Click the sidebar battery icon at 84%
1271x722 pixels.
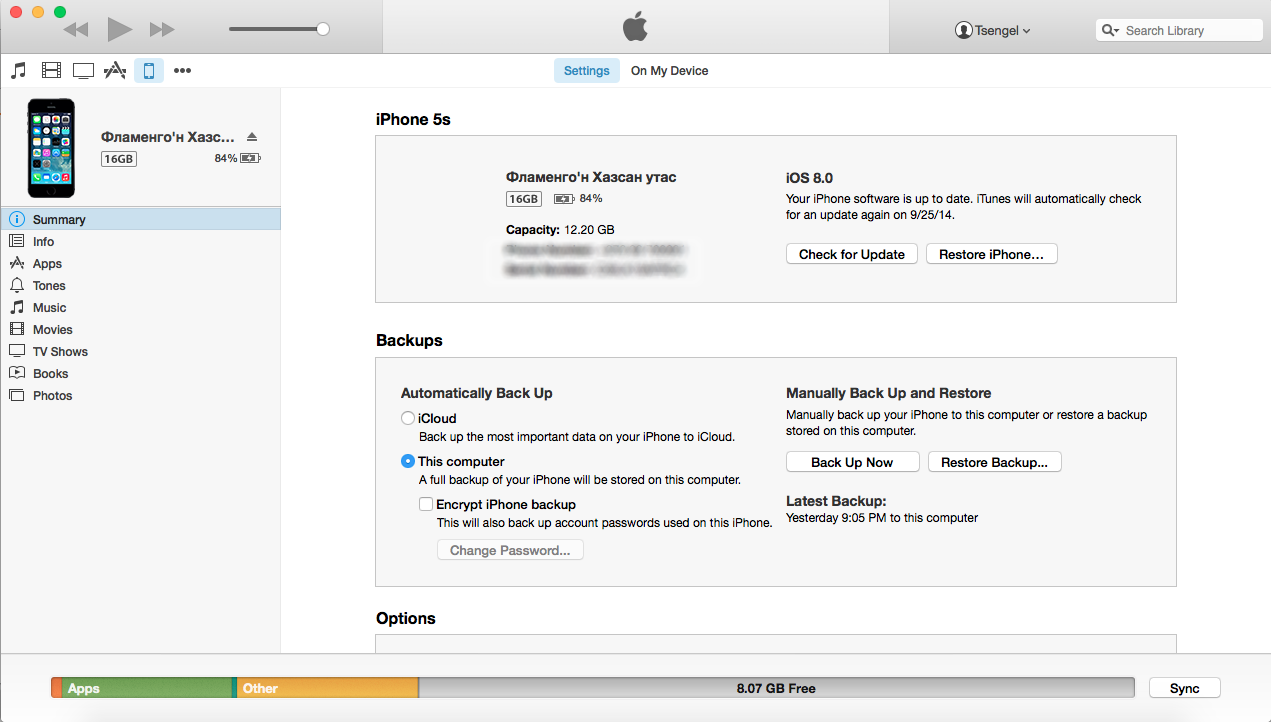pyautogui.click(x=250, y=158)
